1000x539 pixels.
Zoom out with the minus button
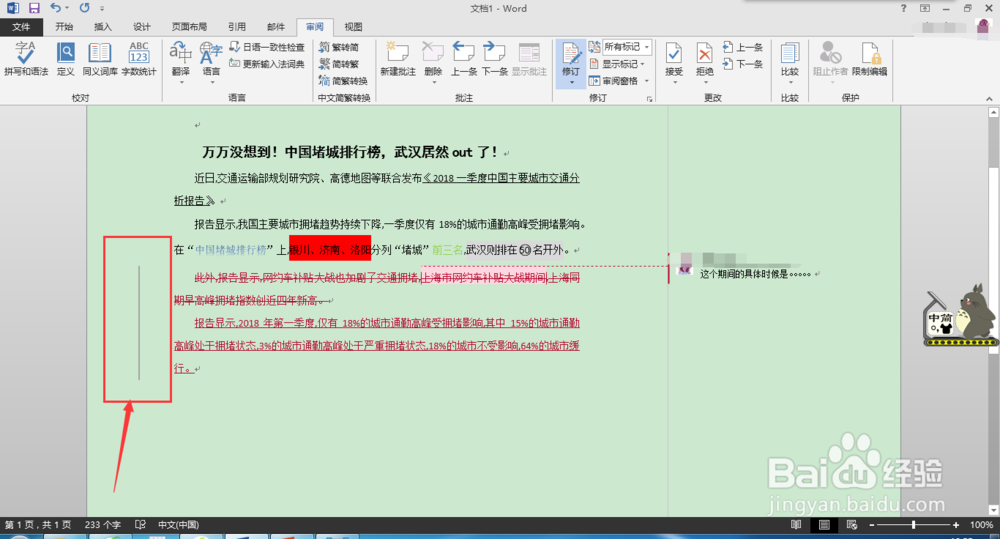pyautogui.click(x=872, y=525)
